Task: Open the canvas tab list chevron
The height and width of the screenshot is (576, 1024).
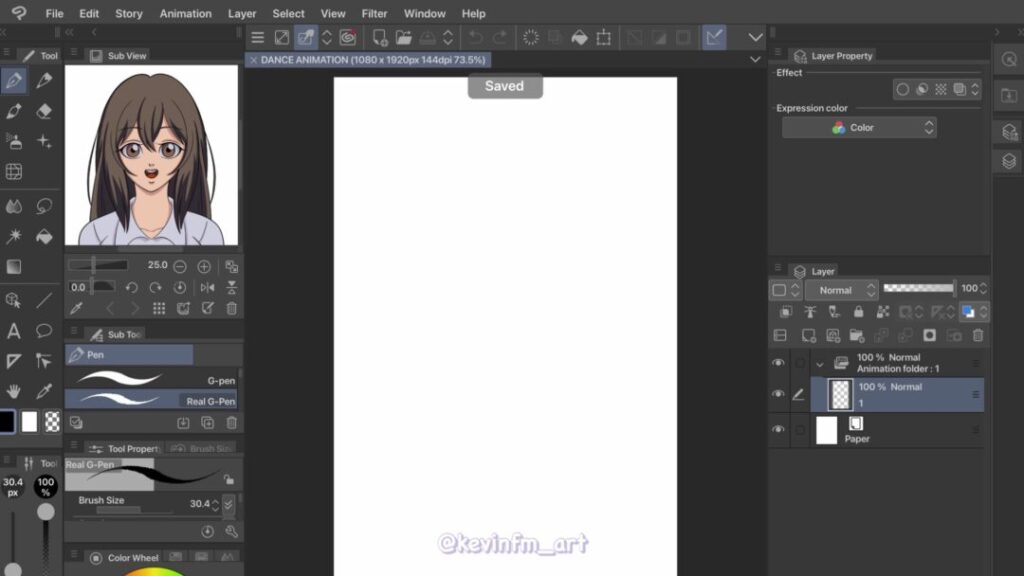Action: pyautogui.click(x=755, y=59)
